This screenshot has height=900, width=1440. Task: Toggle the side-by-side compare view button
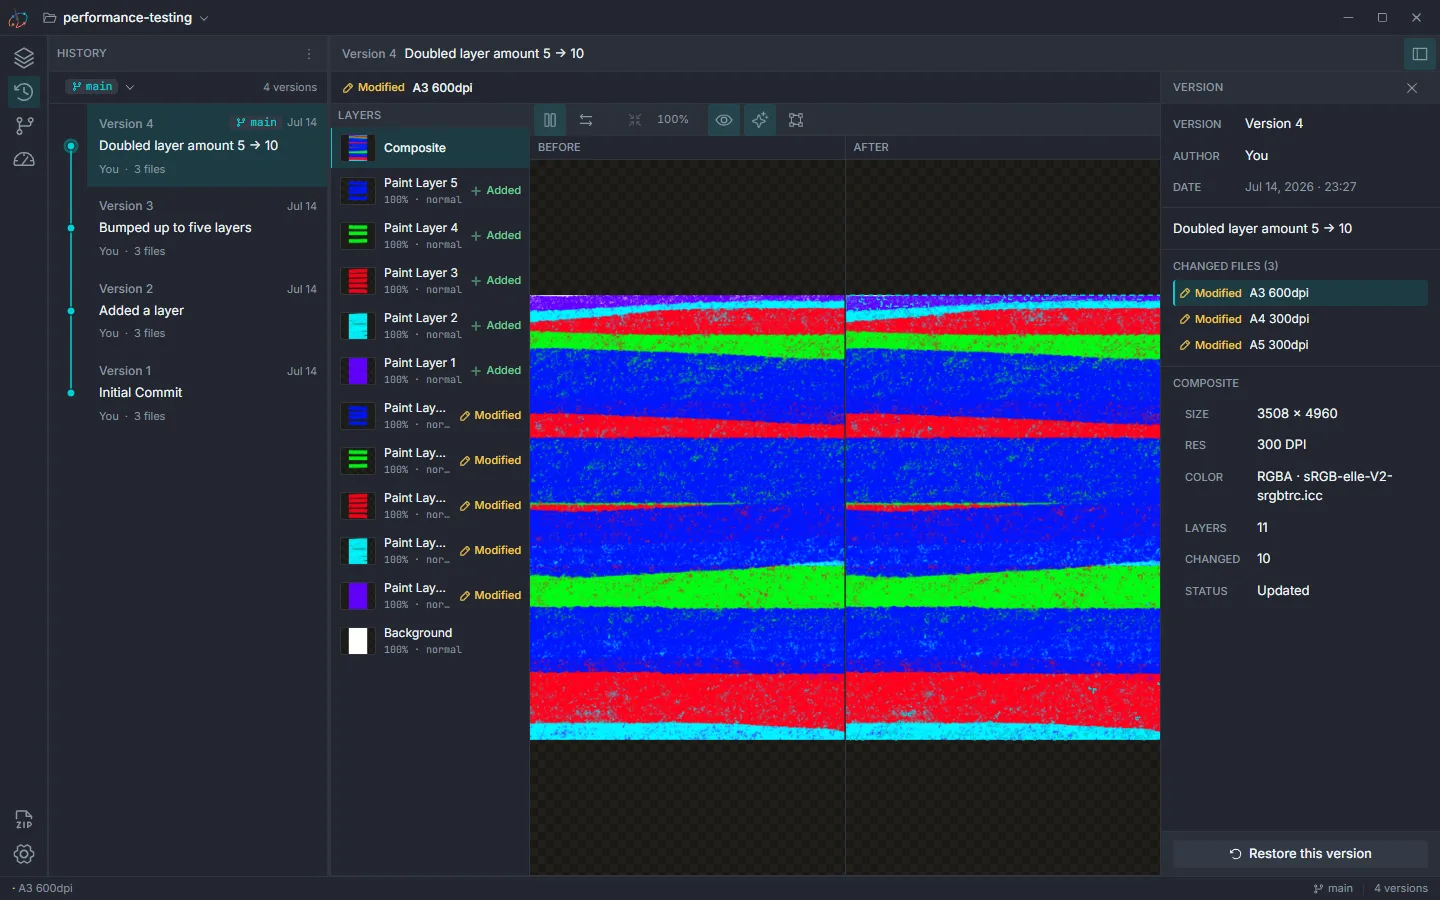coord(550,120)
